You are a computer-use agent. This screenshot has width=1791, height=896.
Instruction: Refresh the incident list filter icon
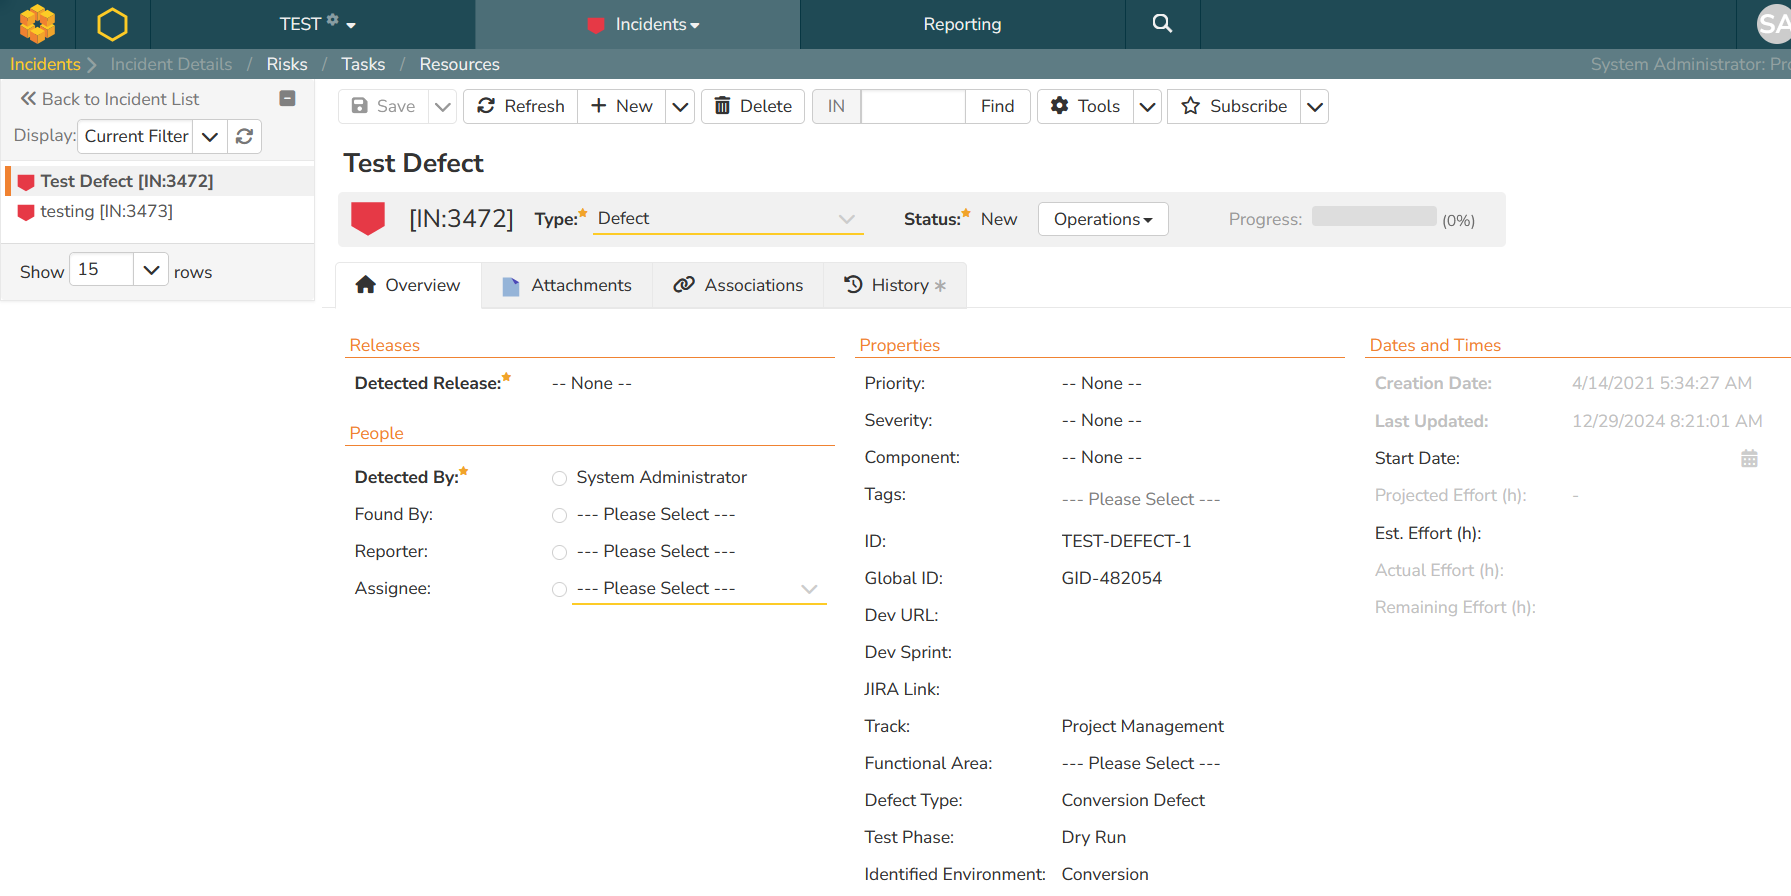pyautogui.click(x=244, y=136)
